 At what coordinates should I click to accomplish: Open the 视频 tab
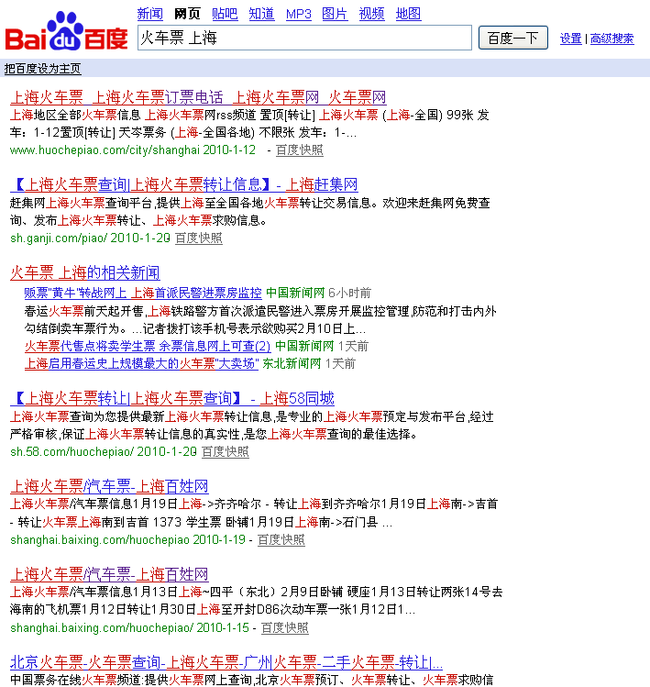click(371, 14)
